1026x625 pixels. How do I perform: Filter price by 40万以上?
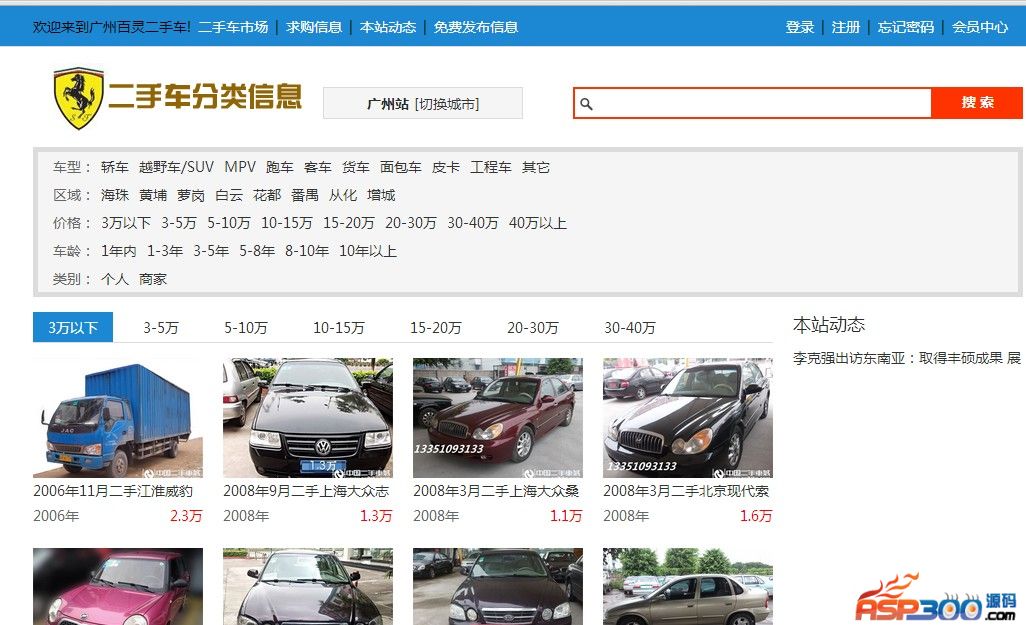click(x=537, y=223)
